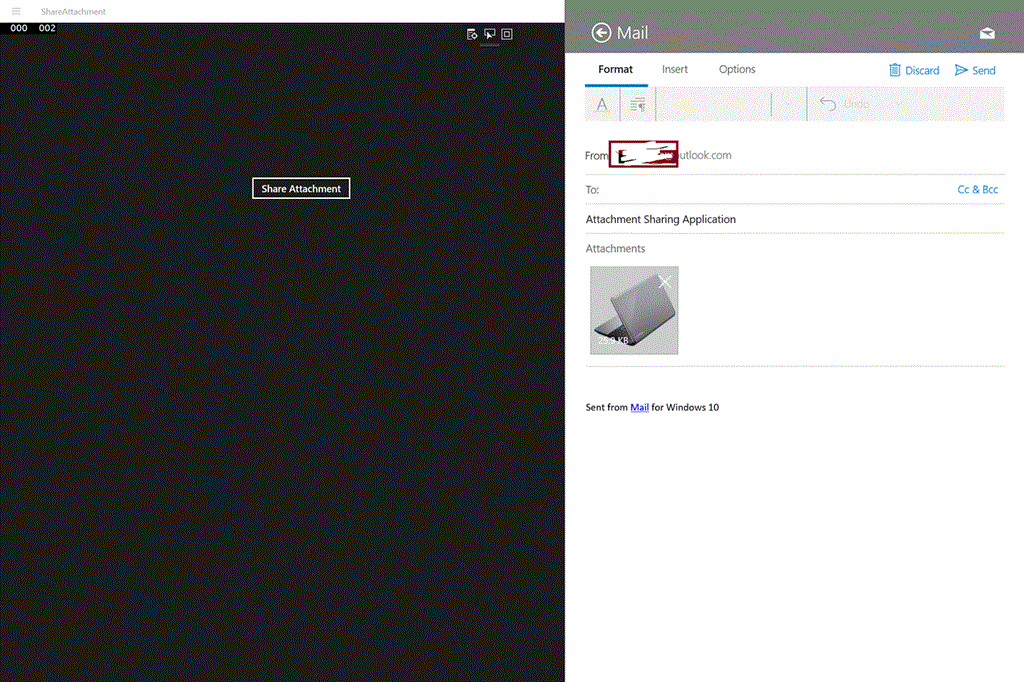Click the subject 'Attachment Sharing Application'

[x=660, y=219]
